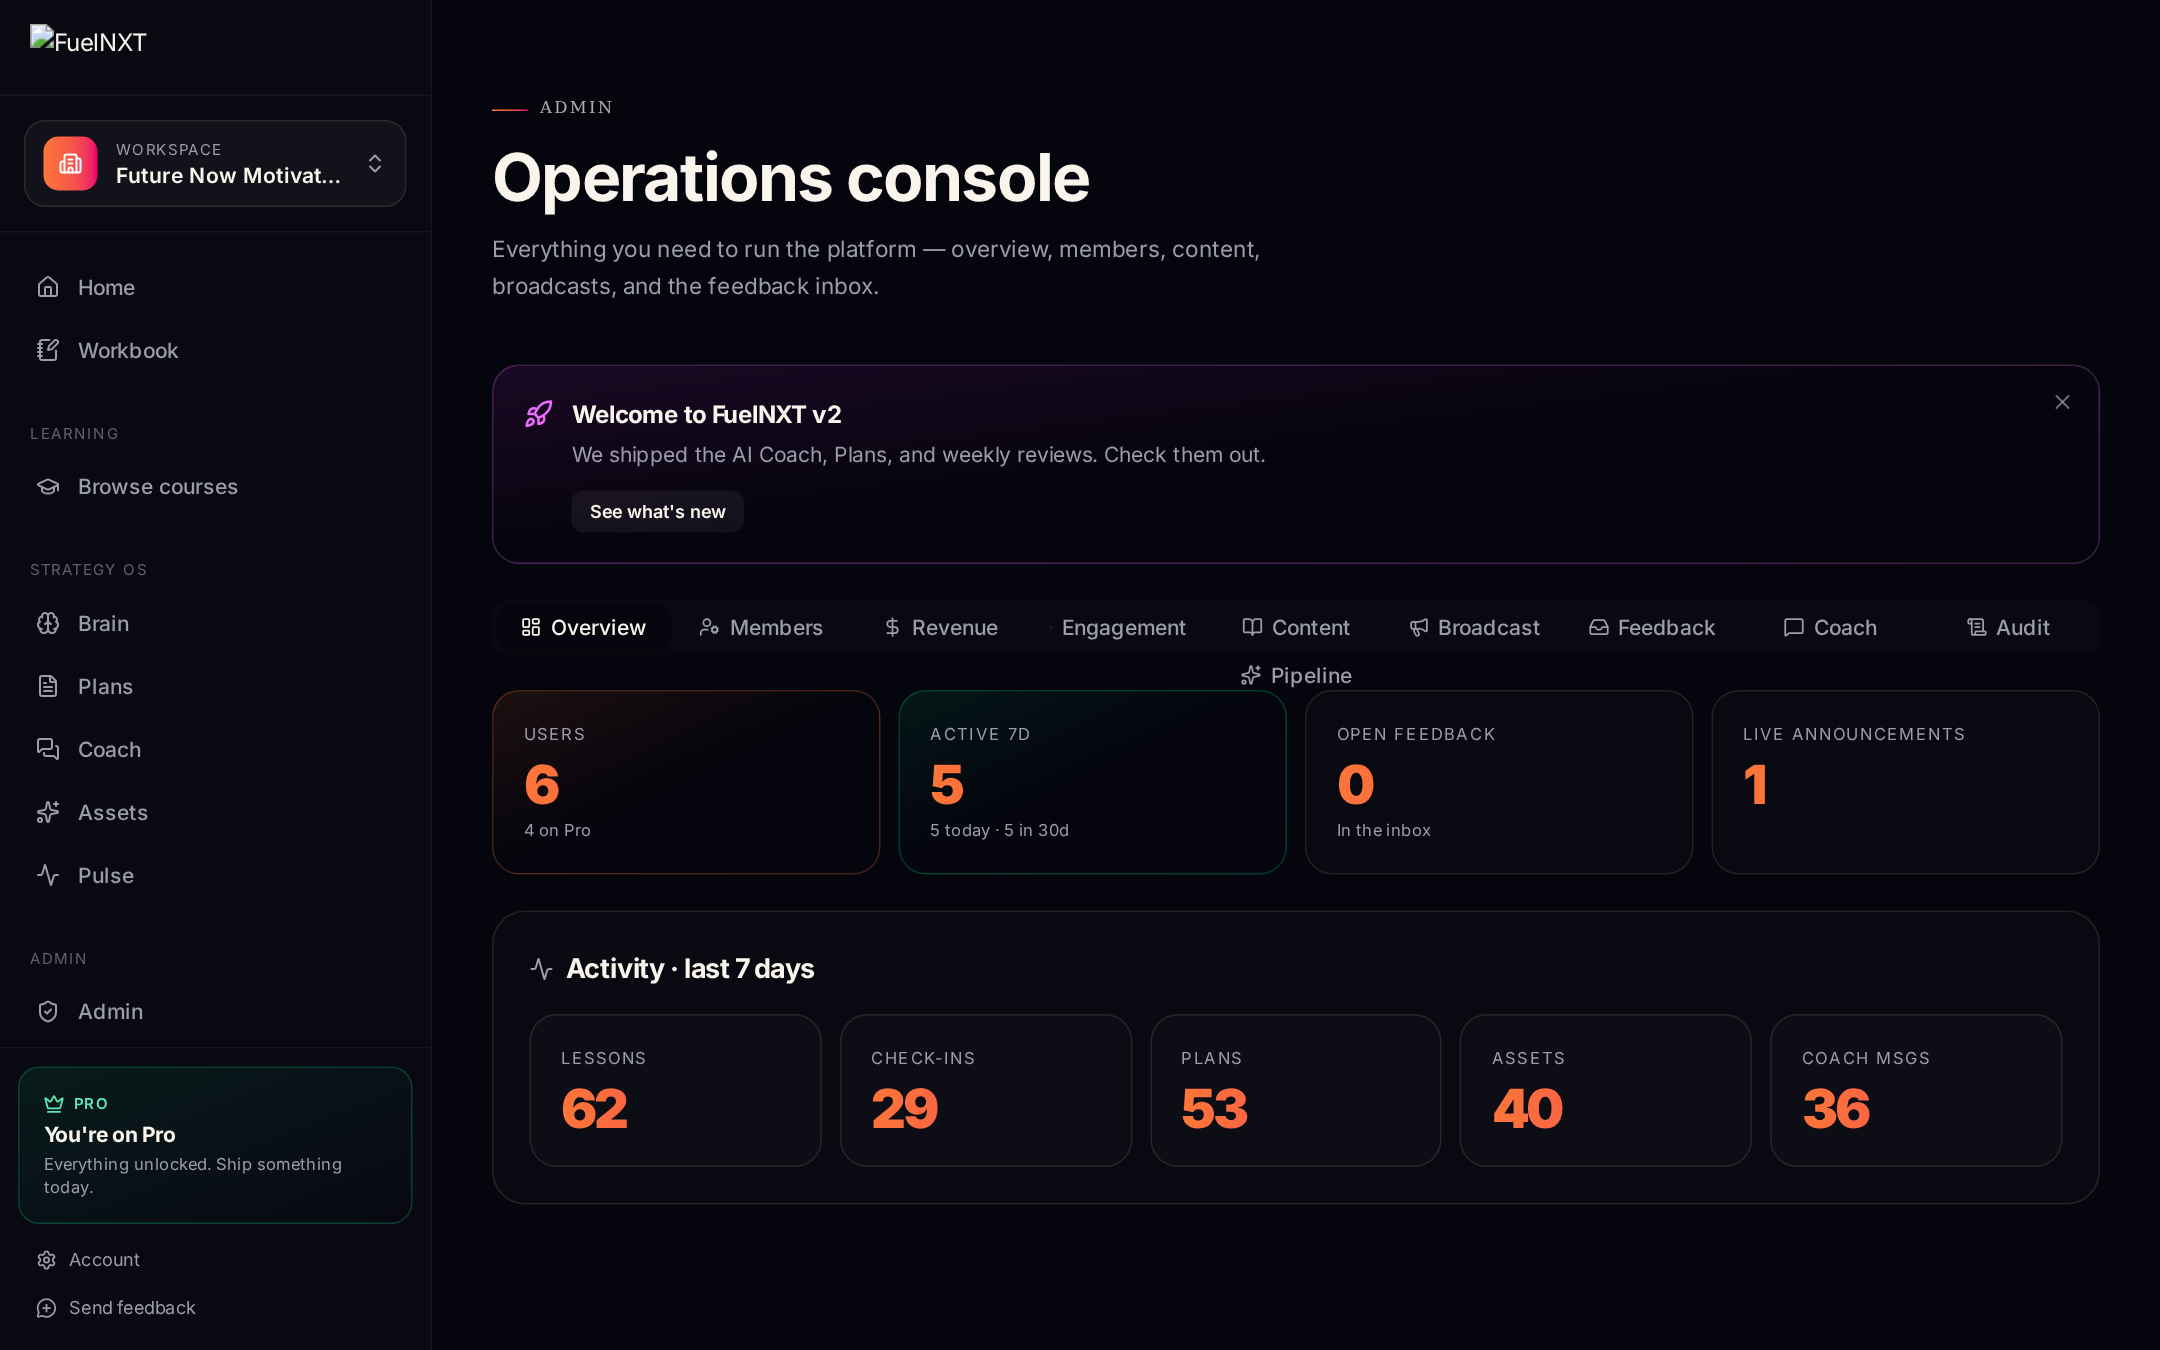Click the Active 7D stat card
This screenshot has height=1350, width=2160.
(x=1092, y=782)
